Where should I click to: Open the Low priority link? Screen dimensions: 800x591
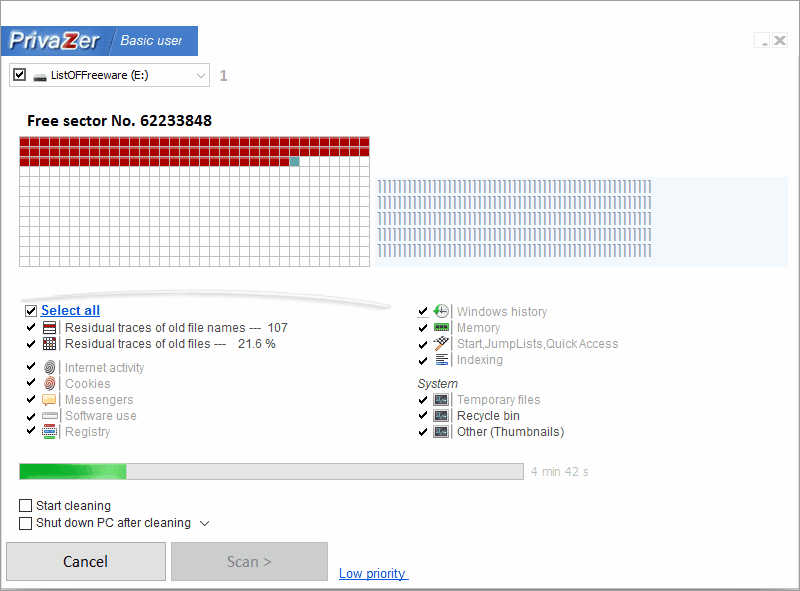pos(373,574)
